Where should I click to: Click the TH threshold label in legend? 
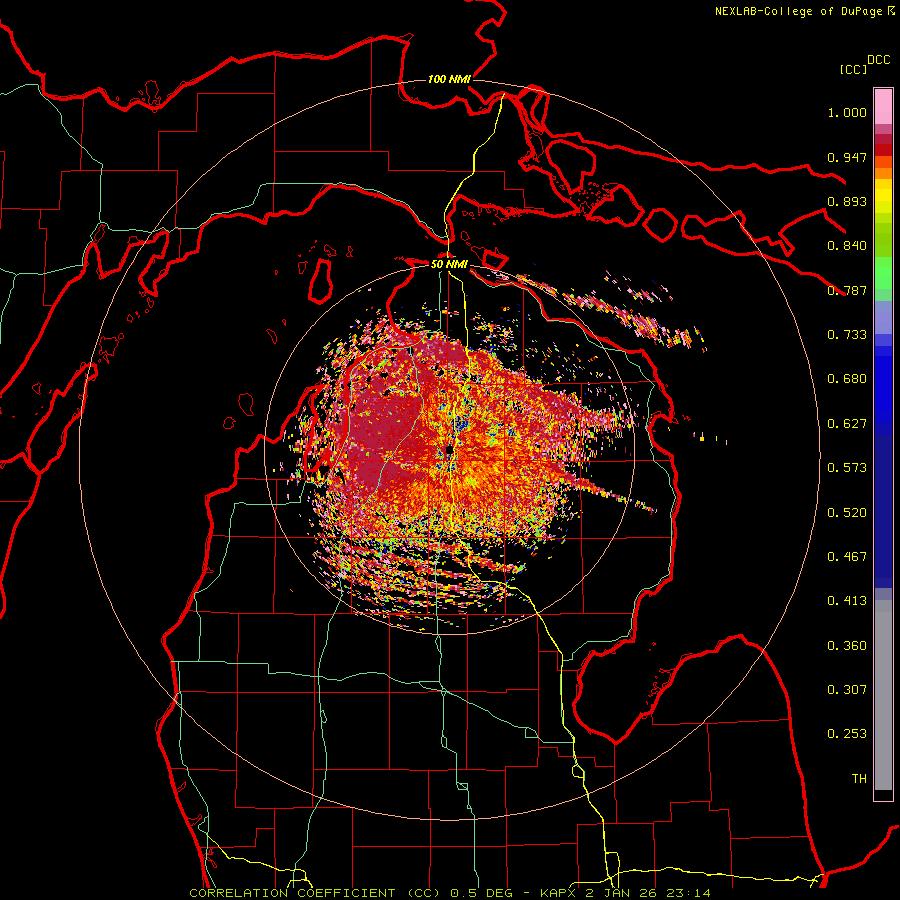click(x=859, y=779)
